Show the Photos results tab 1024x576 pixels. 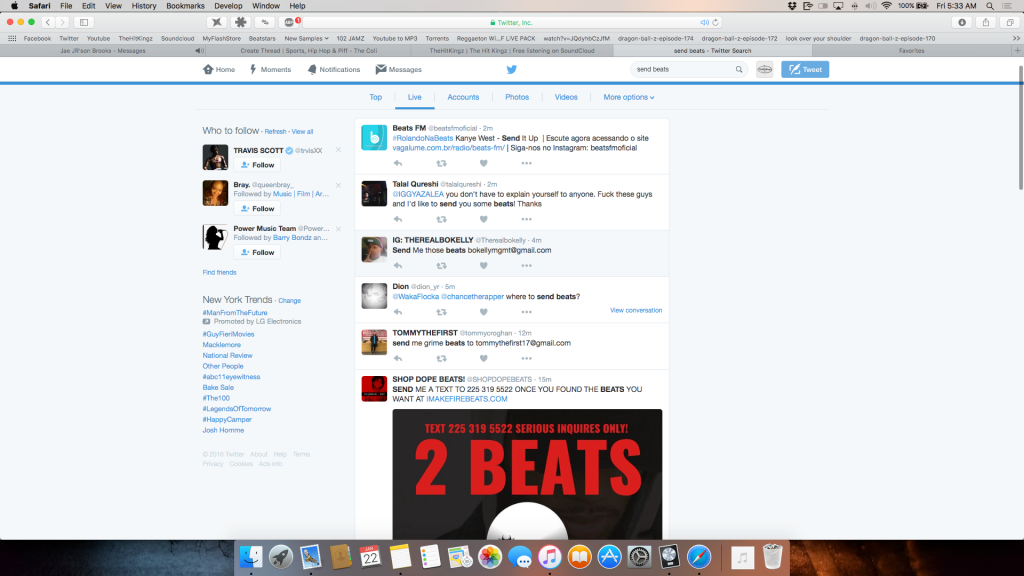pos(517,97)
